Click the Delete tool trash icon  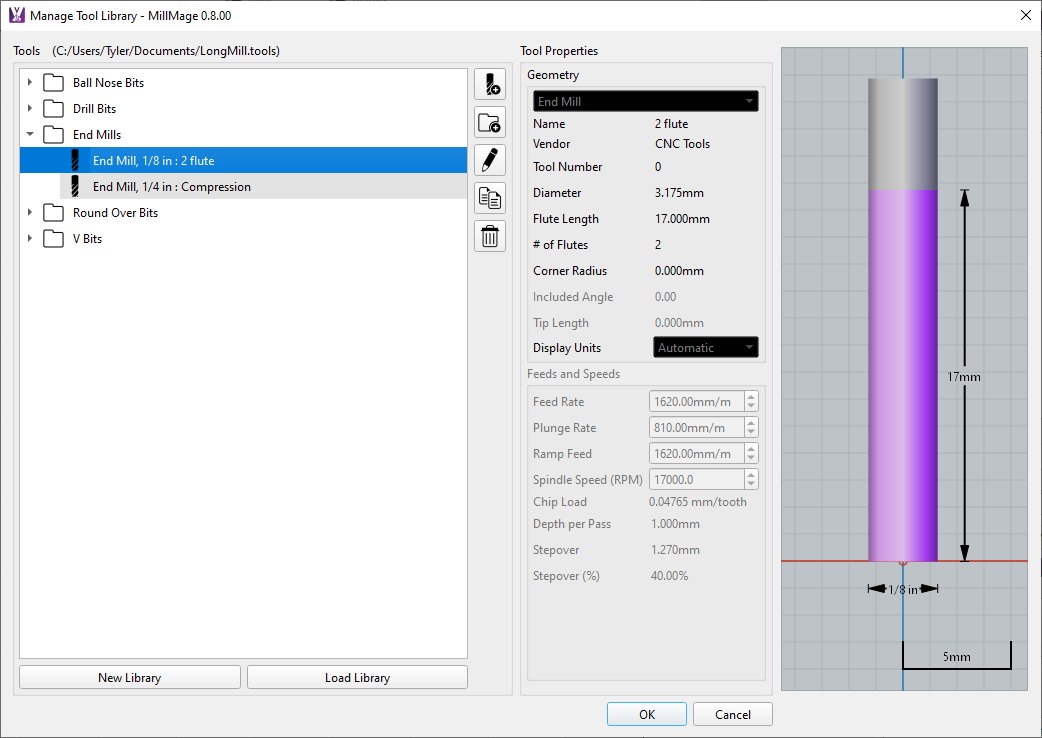click(490, 236)
